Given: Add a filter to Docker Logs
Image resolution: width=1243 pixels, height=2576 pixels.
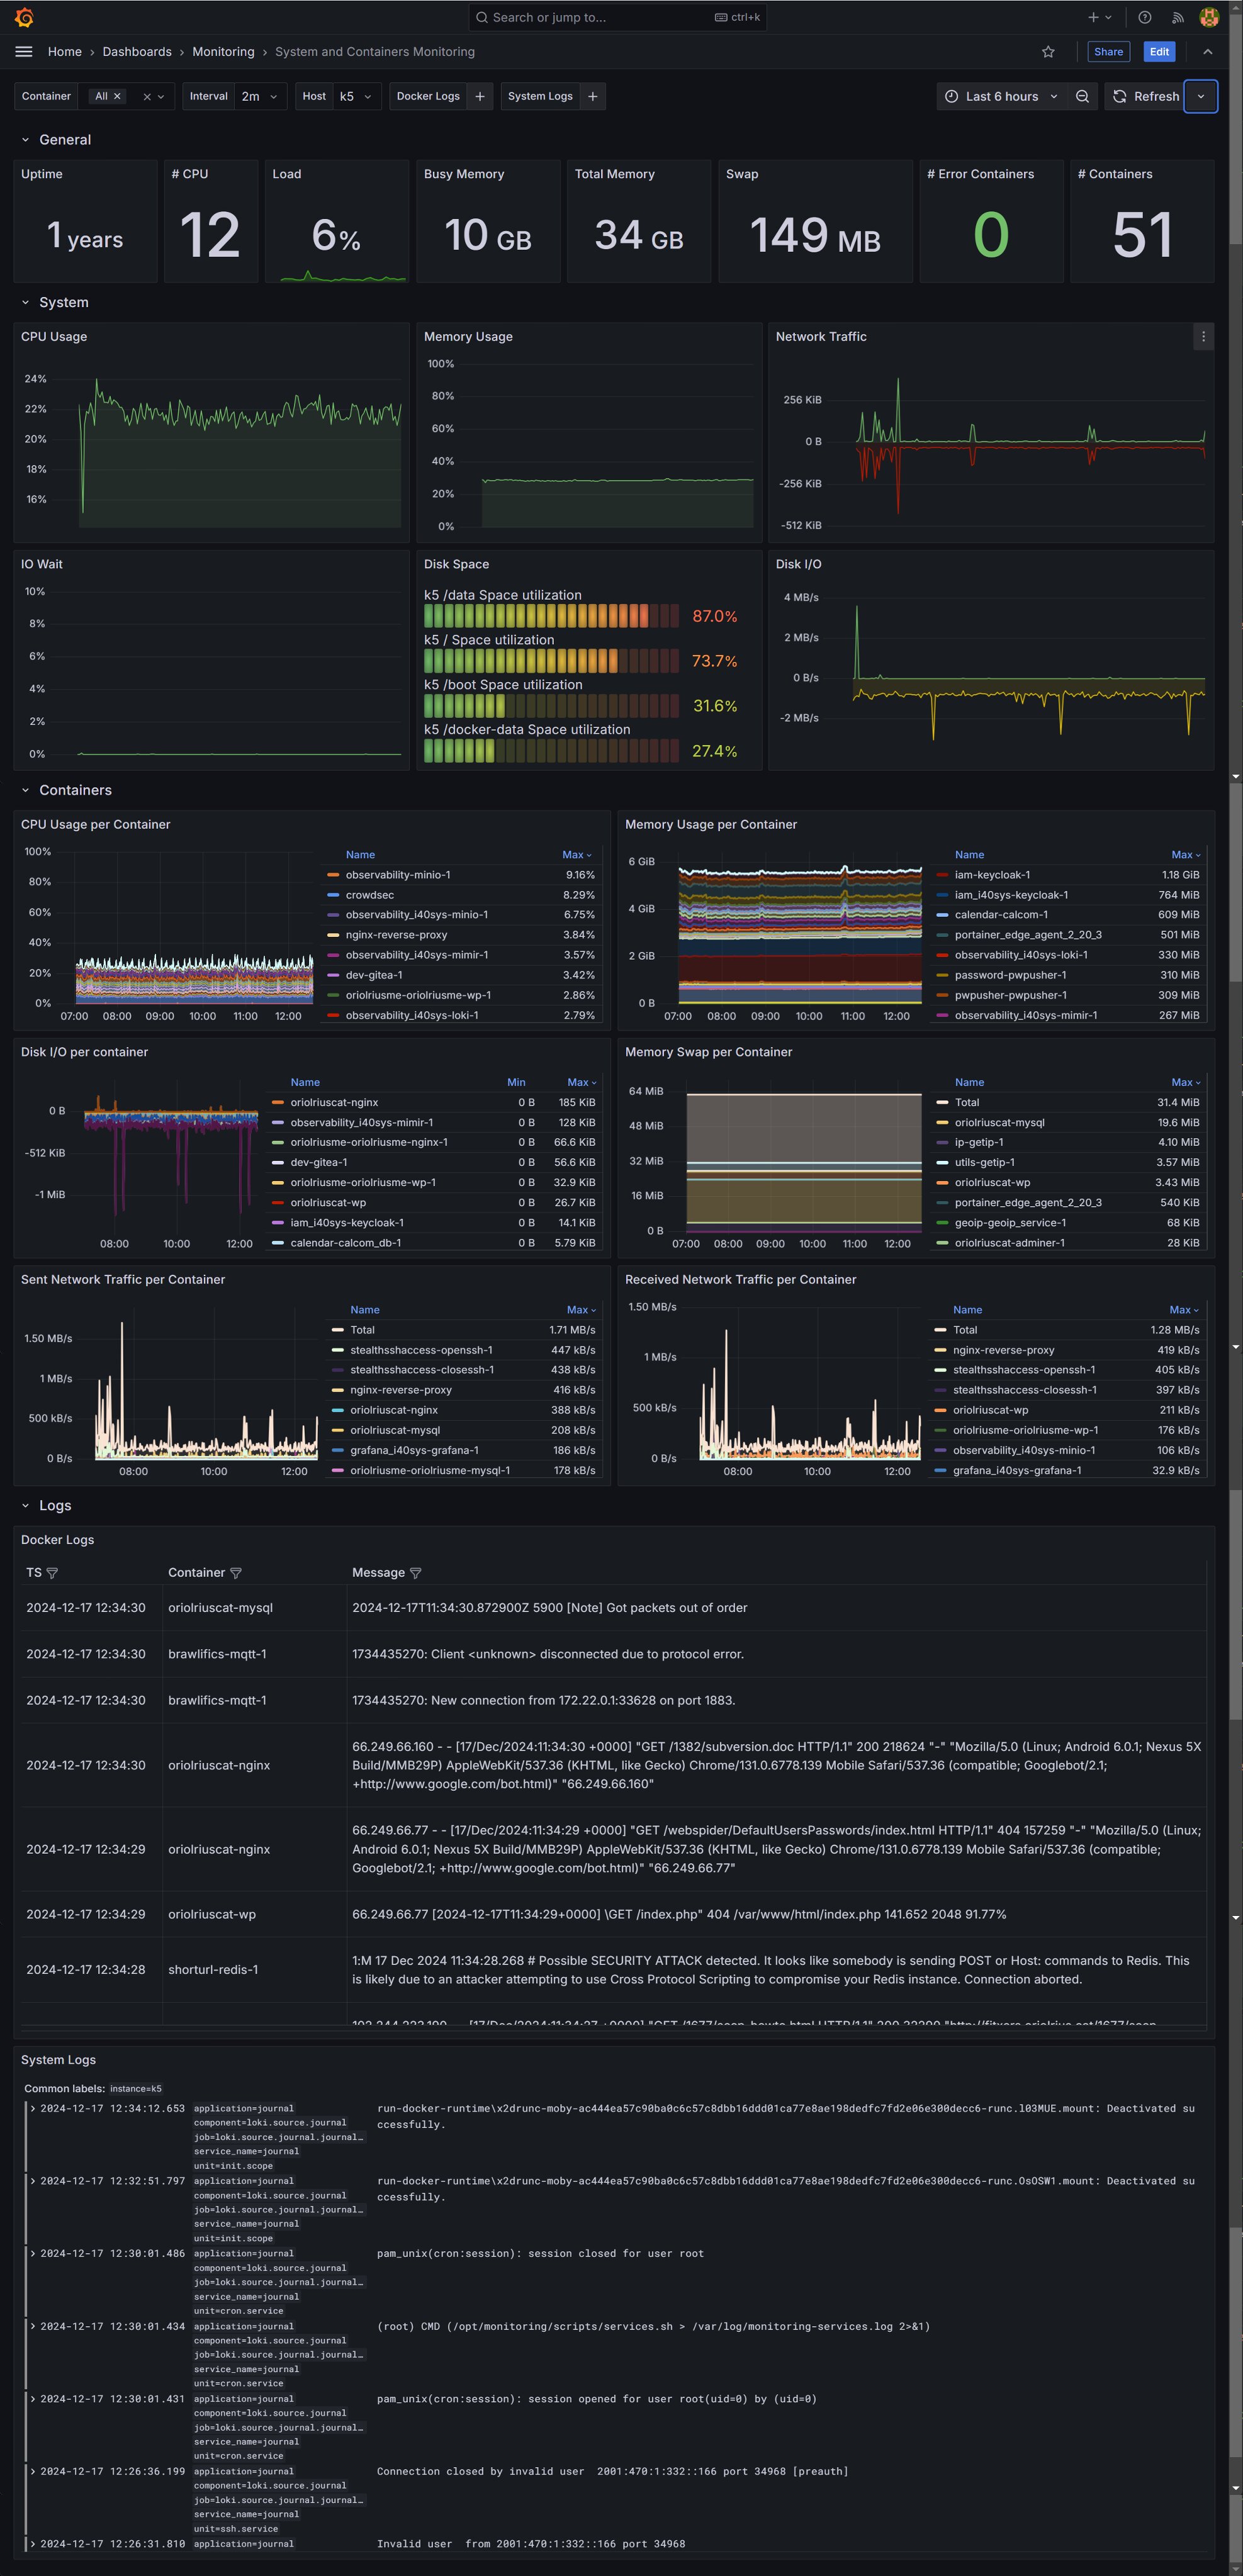Looking at the screenshot, I should pyautogui.click(x=480, y=97).
